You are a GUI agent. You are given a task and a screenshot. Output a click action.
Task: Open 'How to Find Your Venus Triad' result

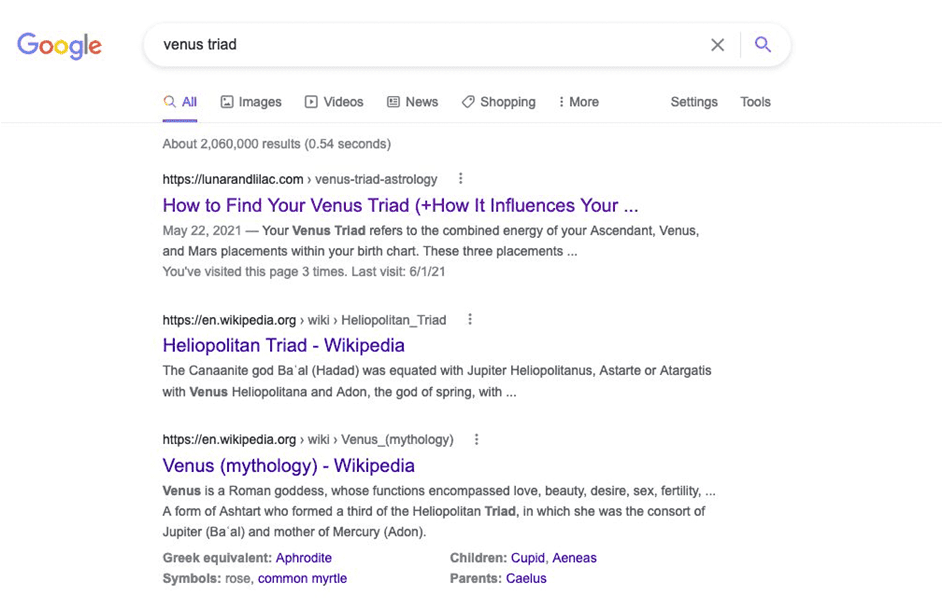point(400,205)
